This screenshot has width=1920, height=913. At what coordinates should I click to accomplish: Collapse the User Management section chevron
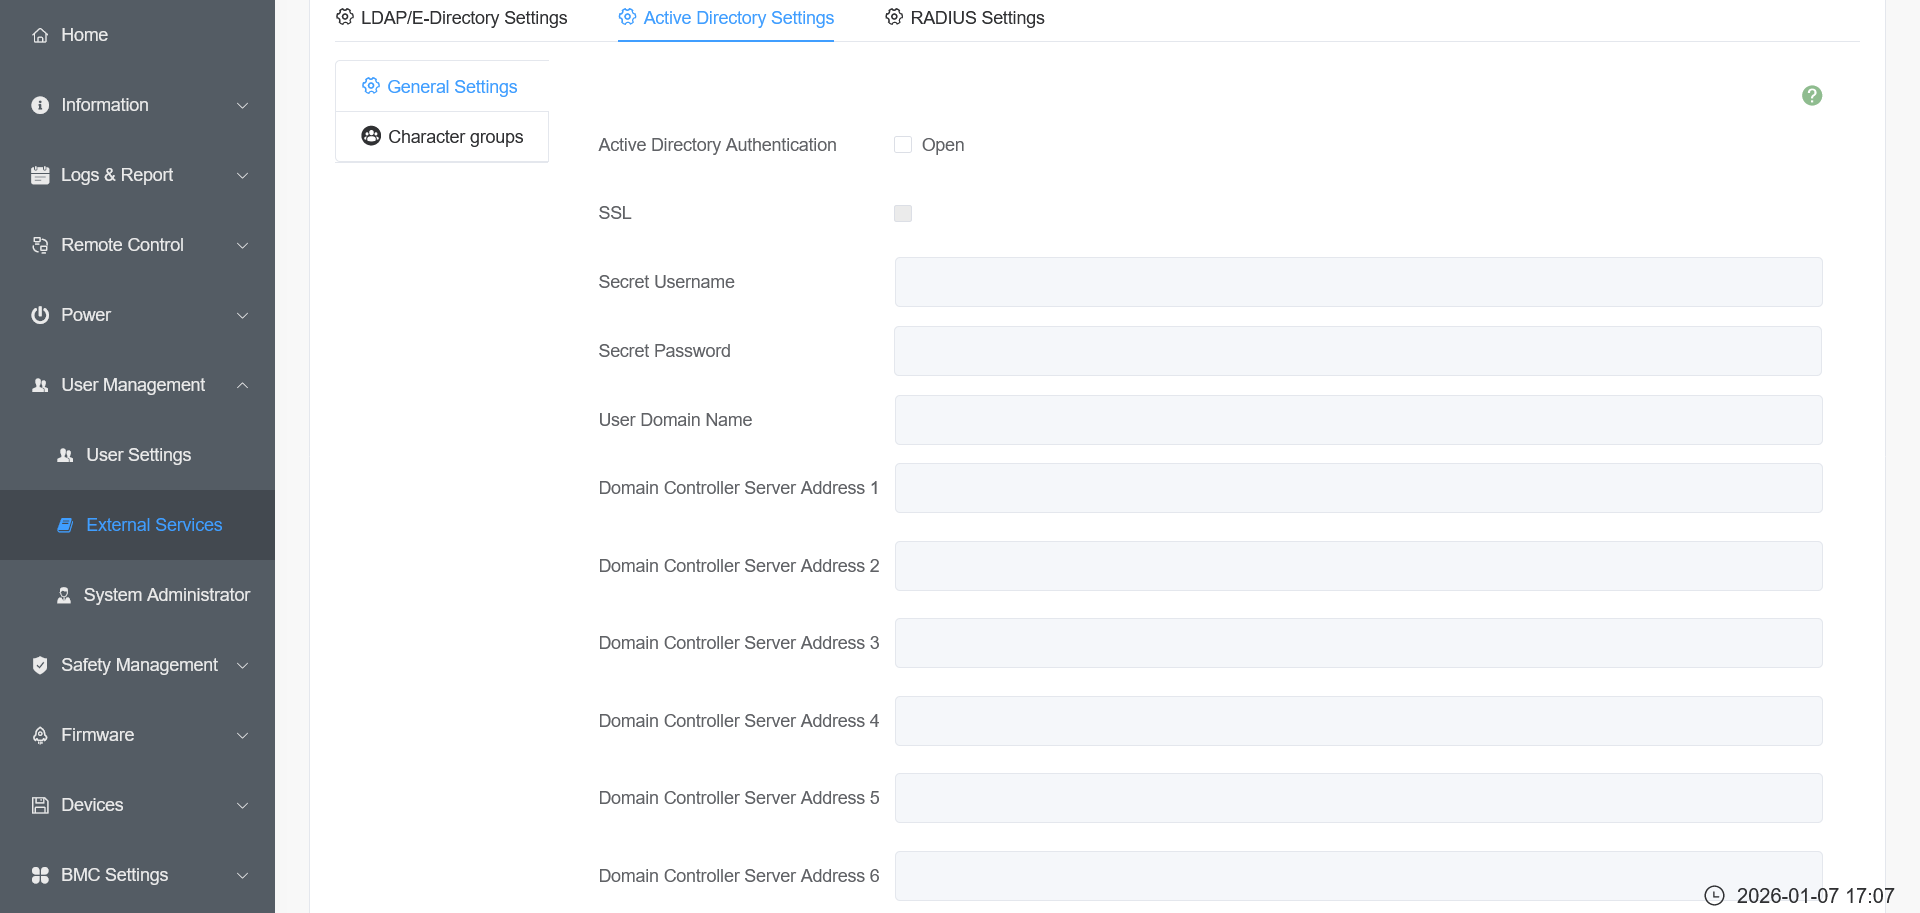click(x=242, y=385)
